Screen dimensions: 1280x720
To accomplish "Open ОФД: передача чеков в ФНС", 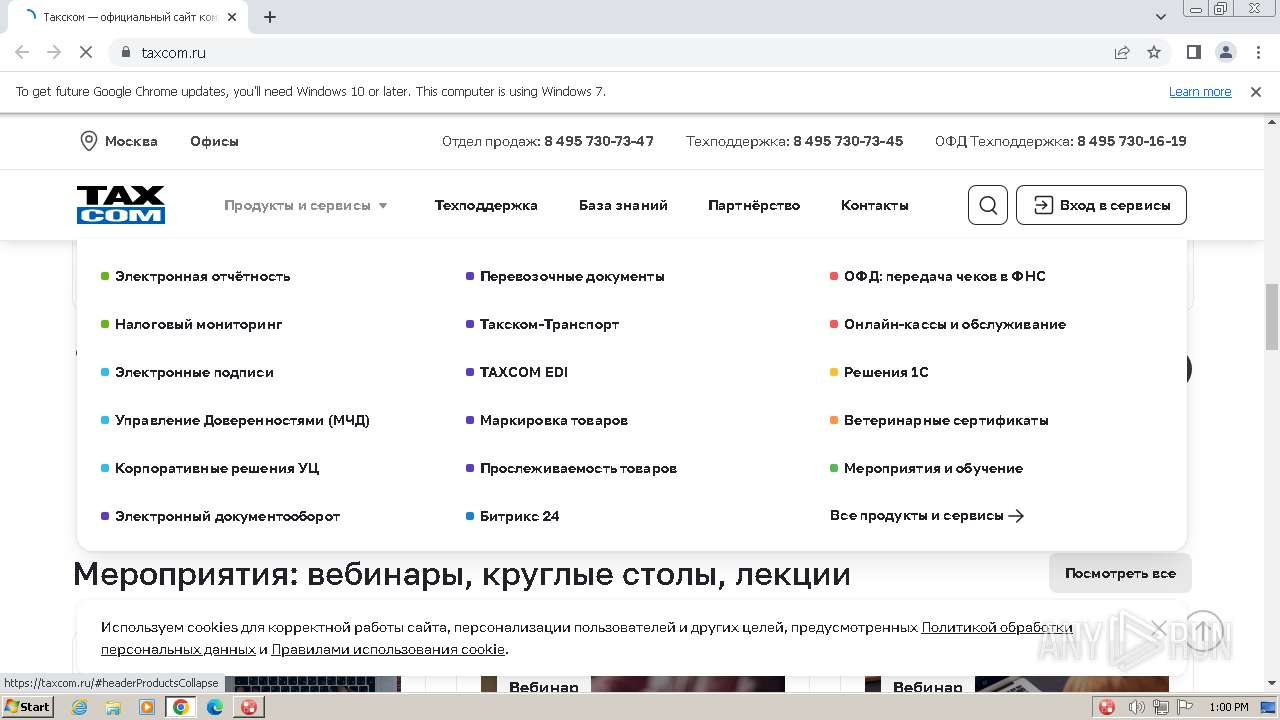I will (x=944, y=276).
